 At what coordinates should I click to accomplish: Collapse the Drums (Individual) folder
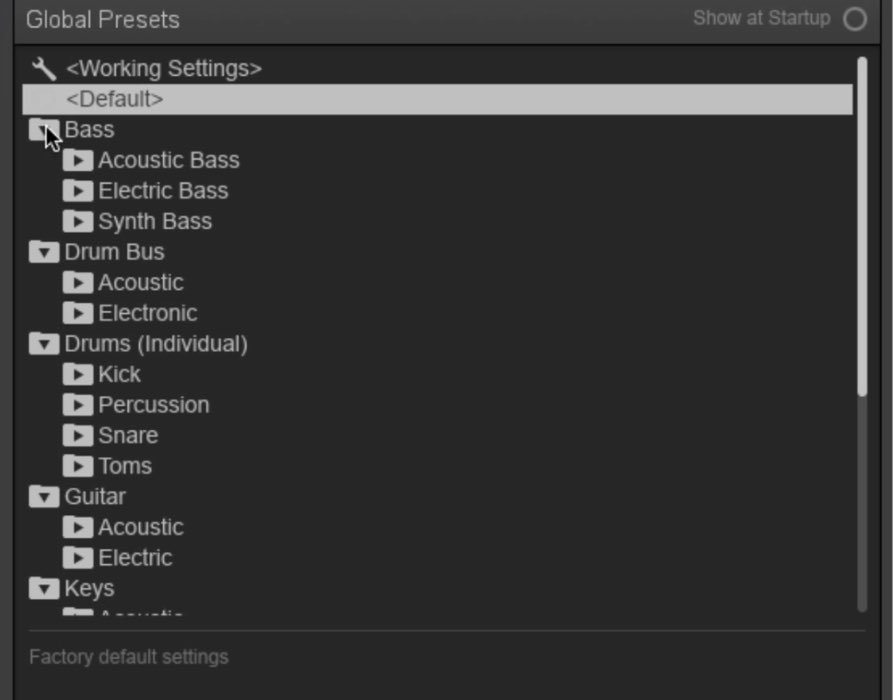pyautogui.click(x=44, y=344)
